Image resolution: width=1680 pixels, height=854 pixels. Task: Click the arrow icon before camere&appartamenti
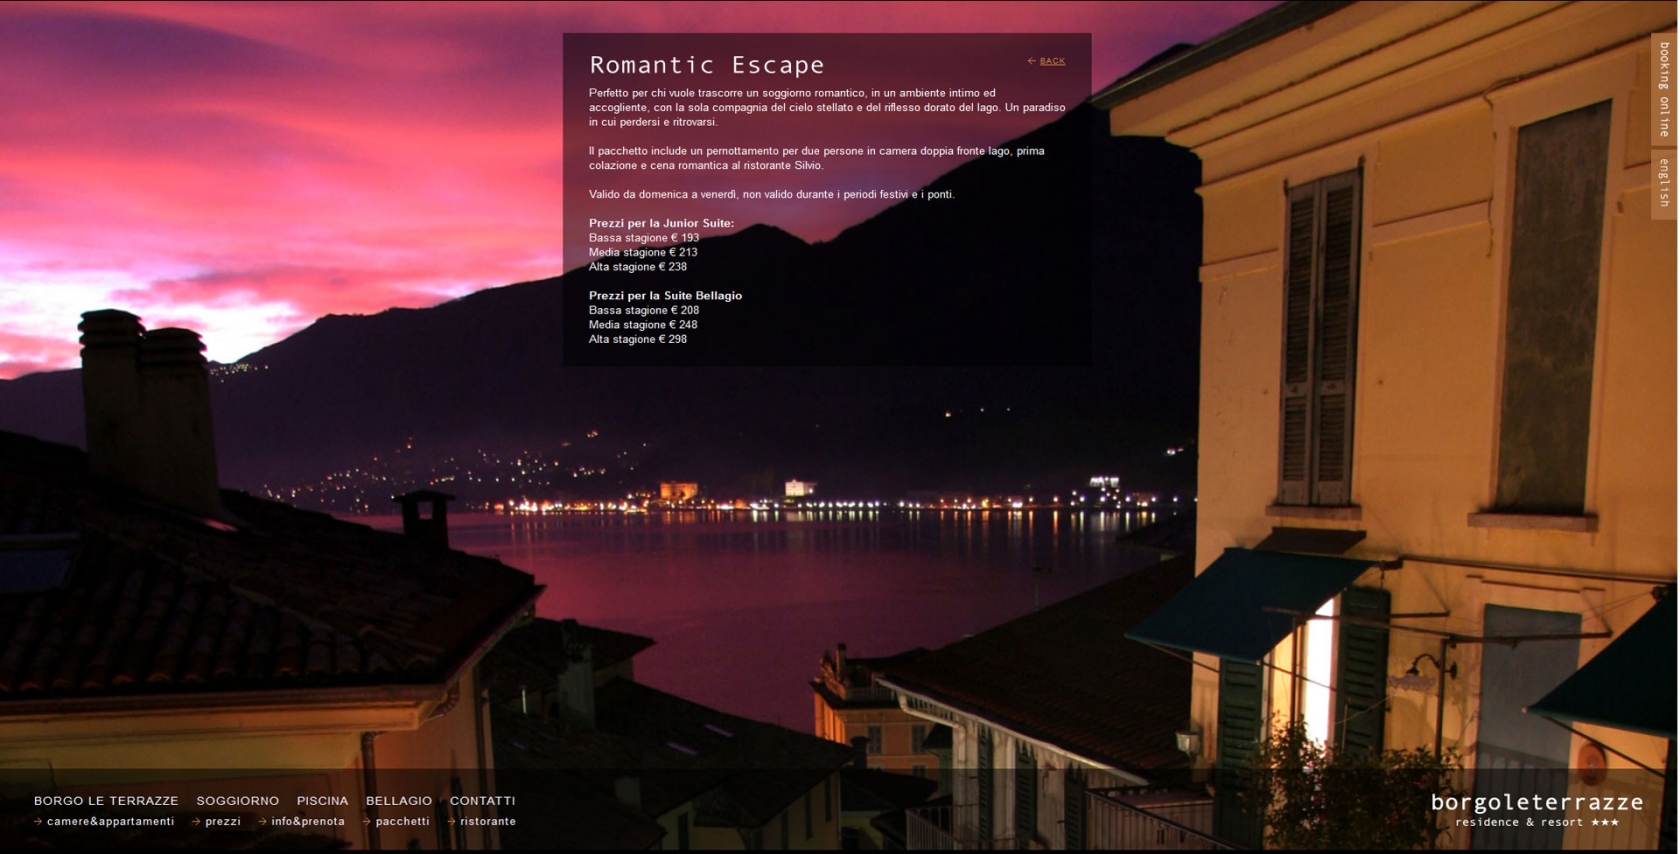[x=38, y=822]
